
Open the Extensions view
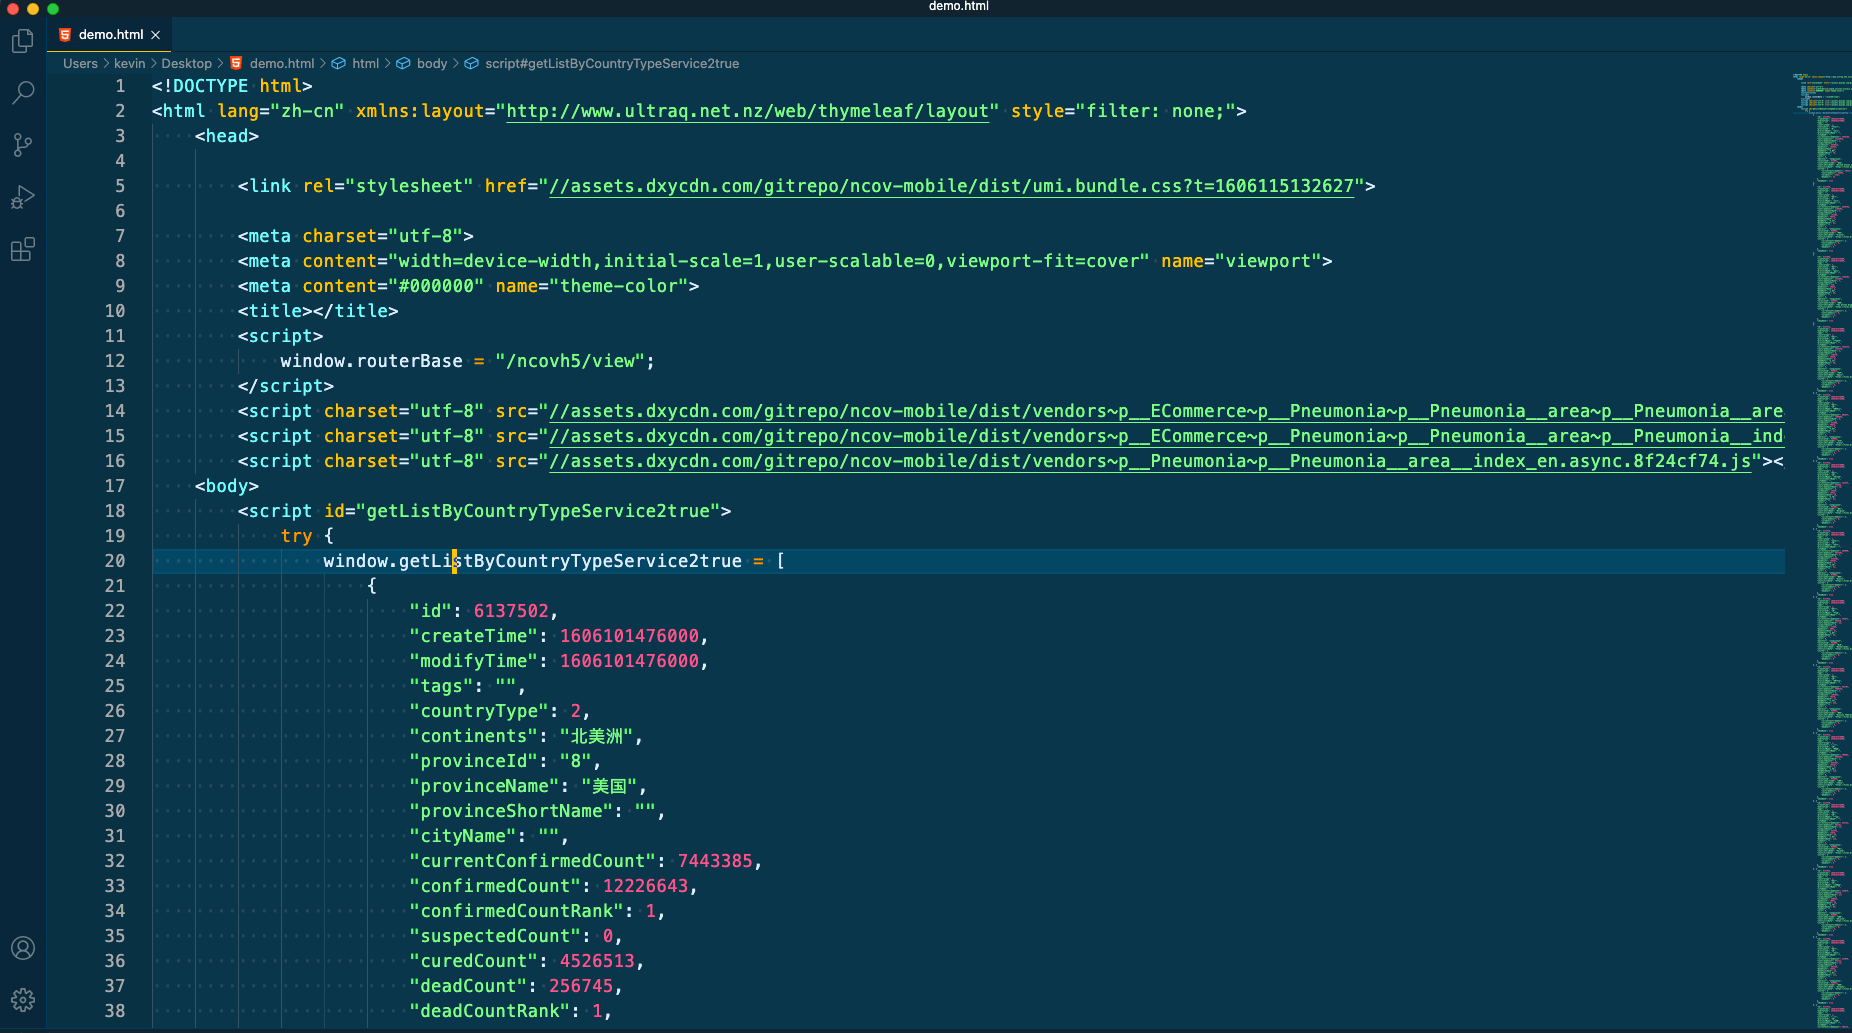pos(23,249)
